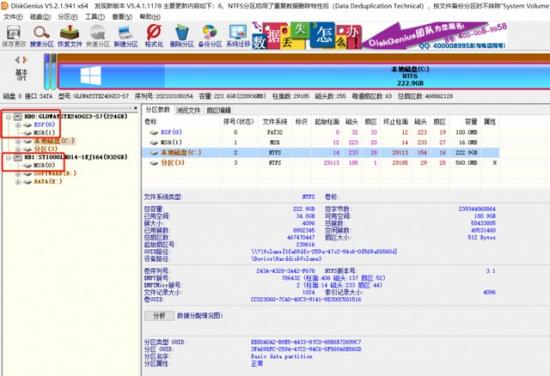The width and height of the screenshot is (550, 376).
Task: Click the Basic data partition name value
Action: click(x=282, y=356)
